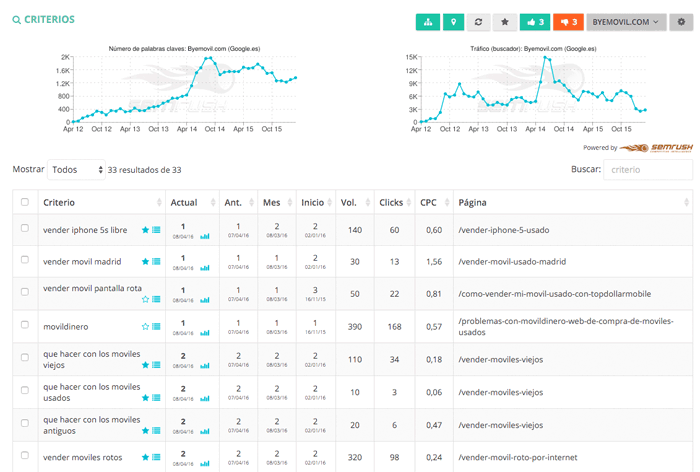Open page link /vender-movil-usado-madrid

pos(512,262)
